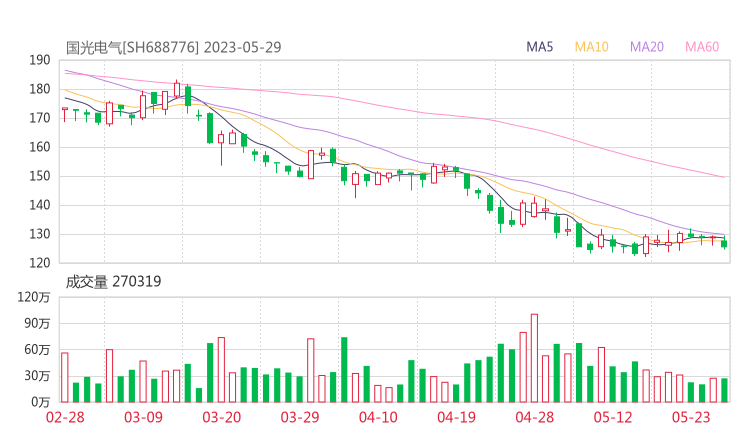Click the 04-19 date label
This screenshot has width=740, height=440.
(456, 417)
